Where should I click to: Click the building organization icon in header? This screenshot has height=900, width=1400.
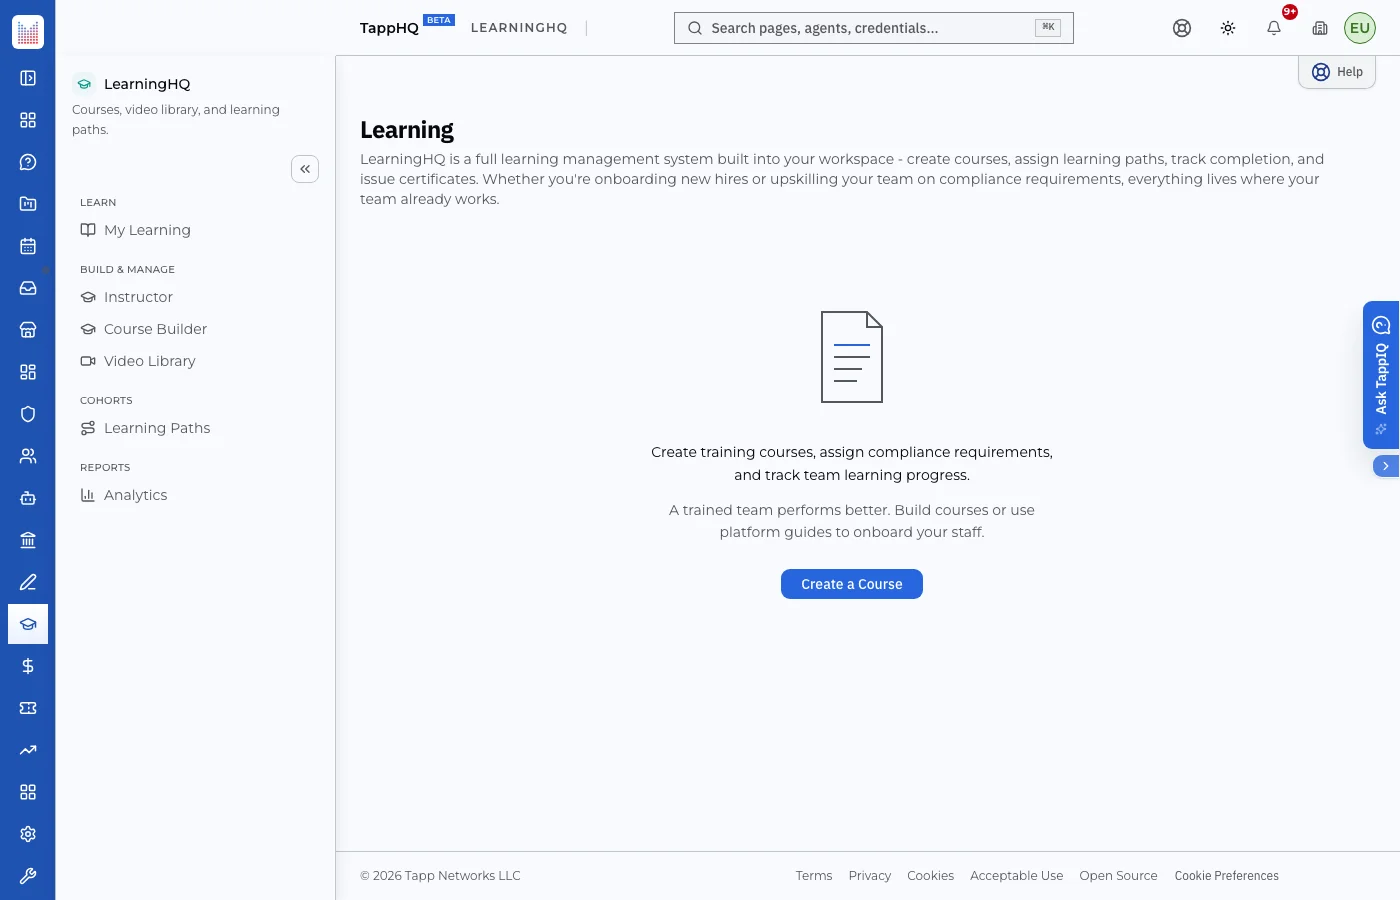(1320, 28)
